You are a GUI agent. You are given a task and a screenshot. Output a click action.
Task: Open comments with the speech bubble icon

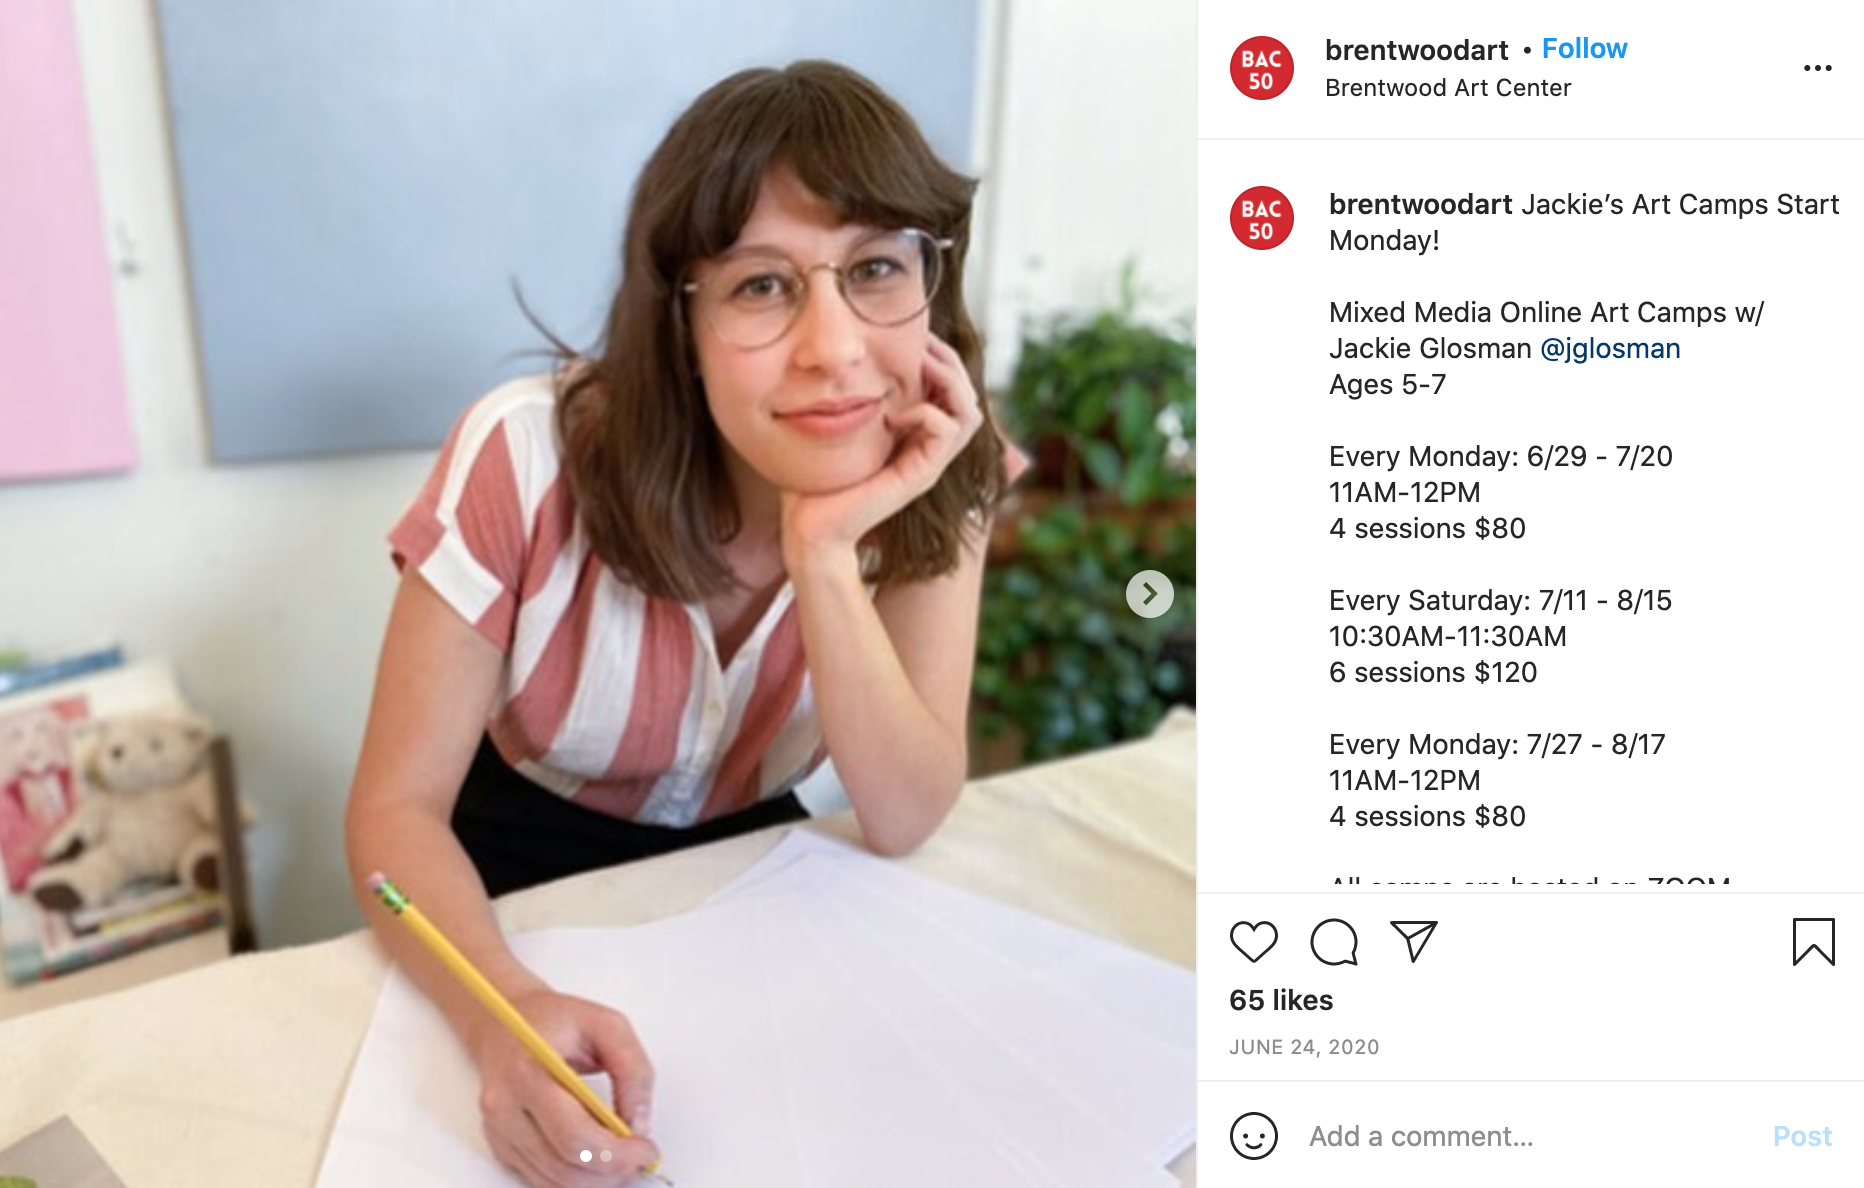tap(1334, 942)
